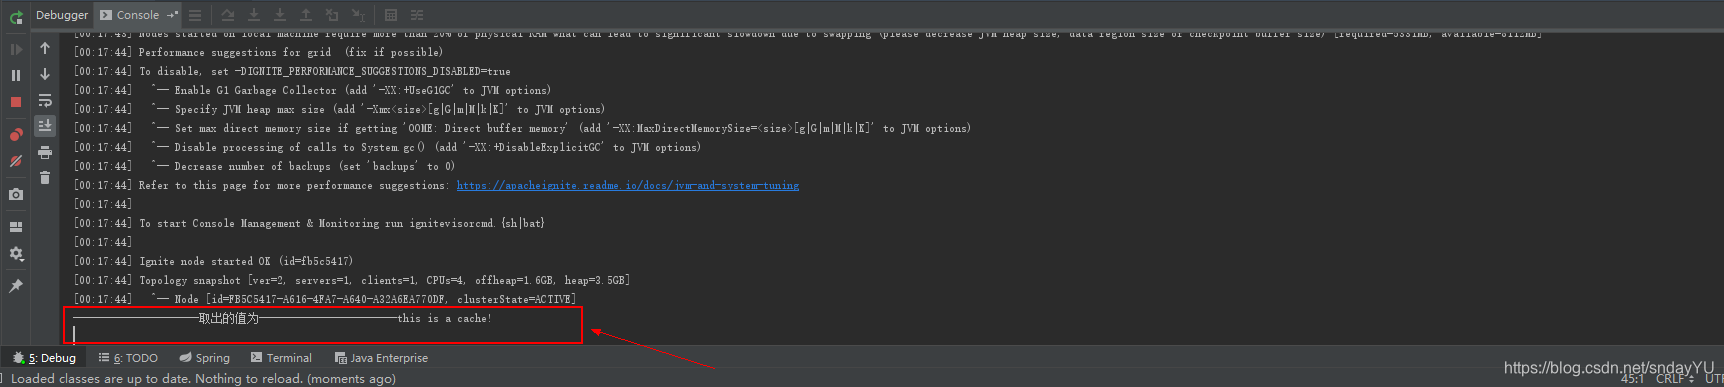Open the View Breakpoints icon
Image resolution: width=1724 pixels, height=387 pixels.
16,135
